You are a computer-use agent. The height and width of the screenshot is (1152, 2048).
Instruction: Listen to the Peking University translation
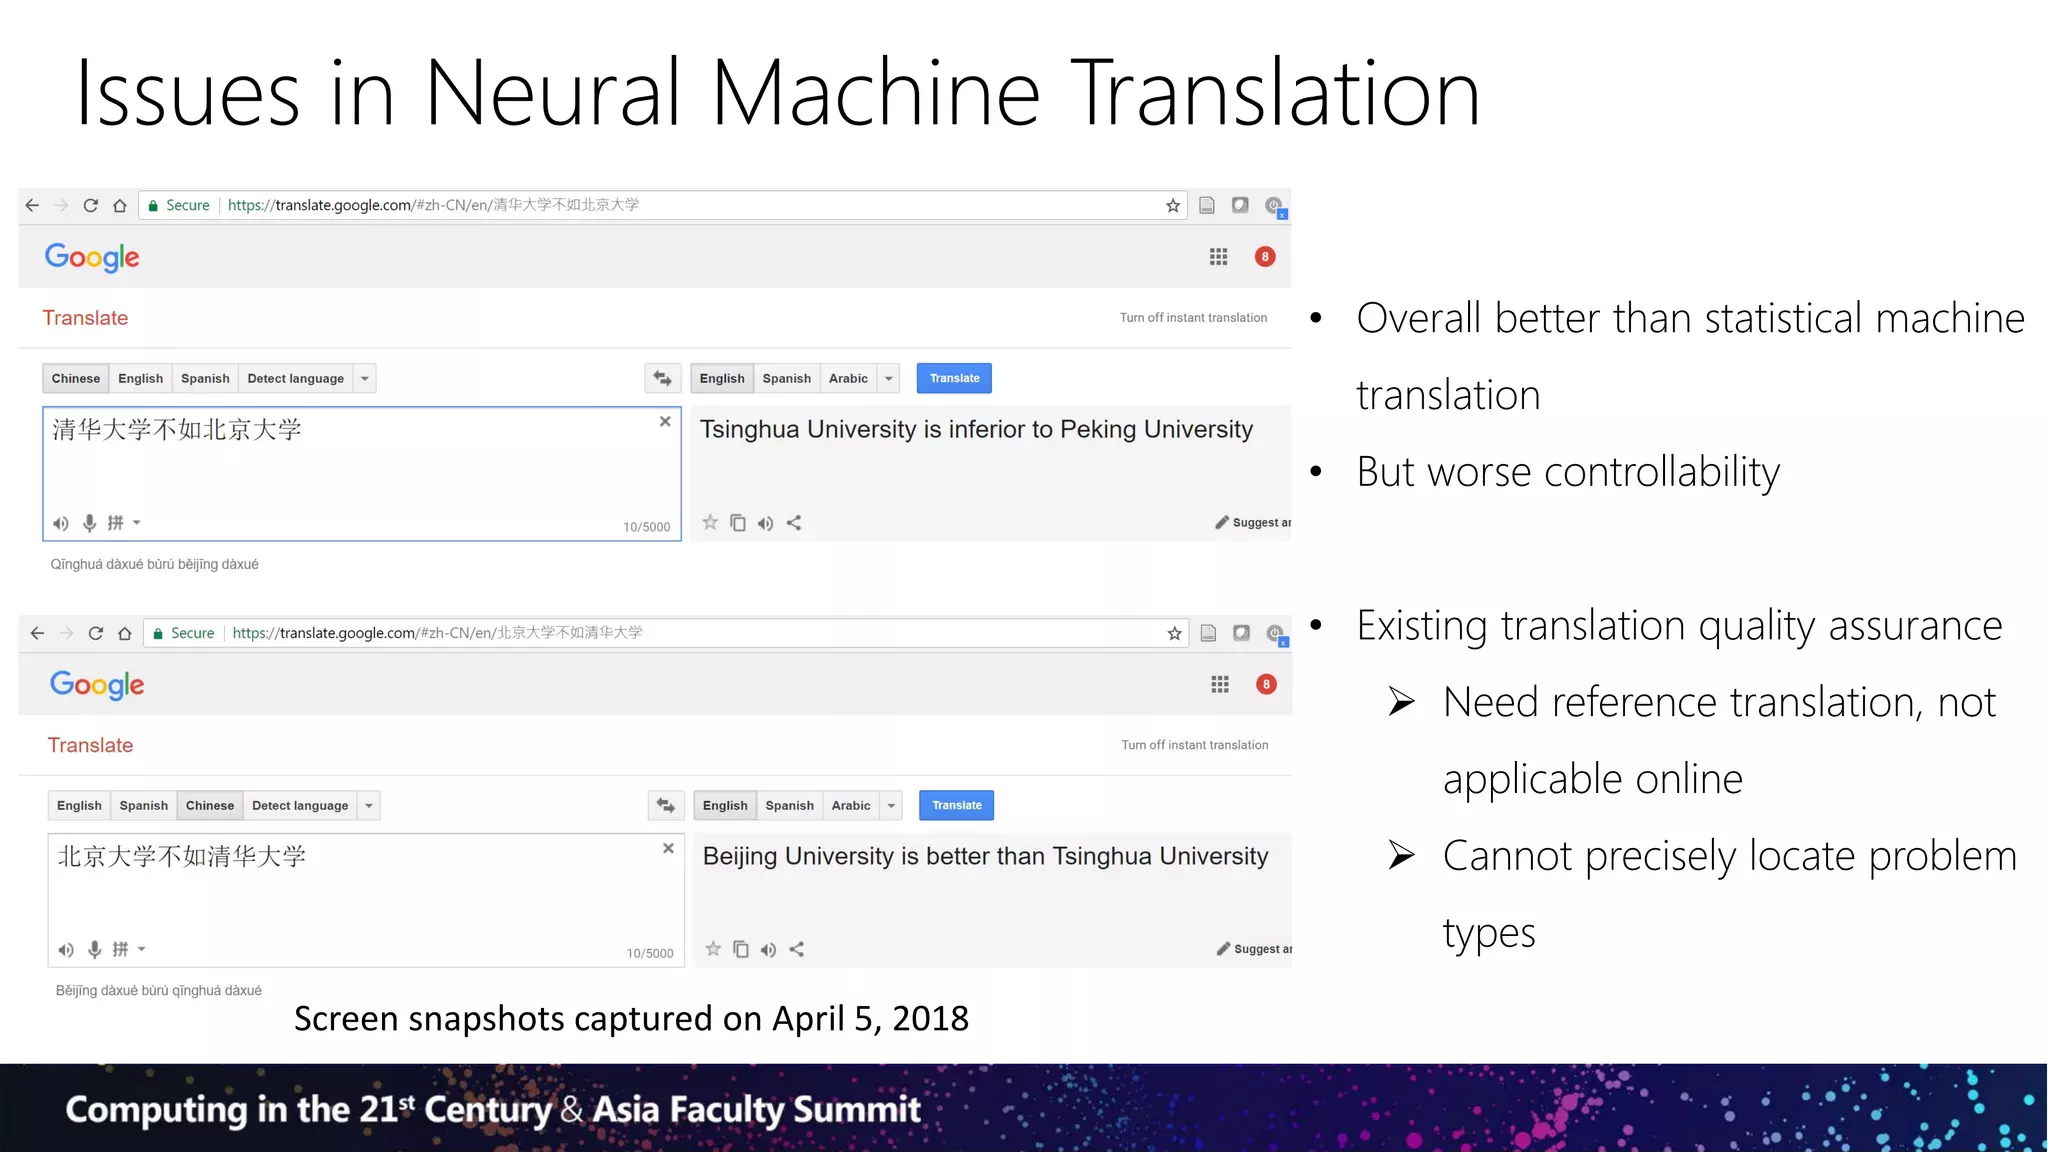[x=765, y=523]
